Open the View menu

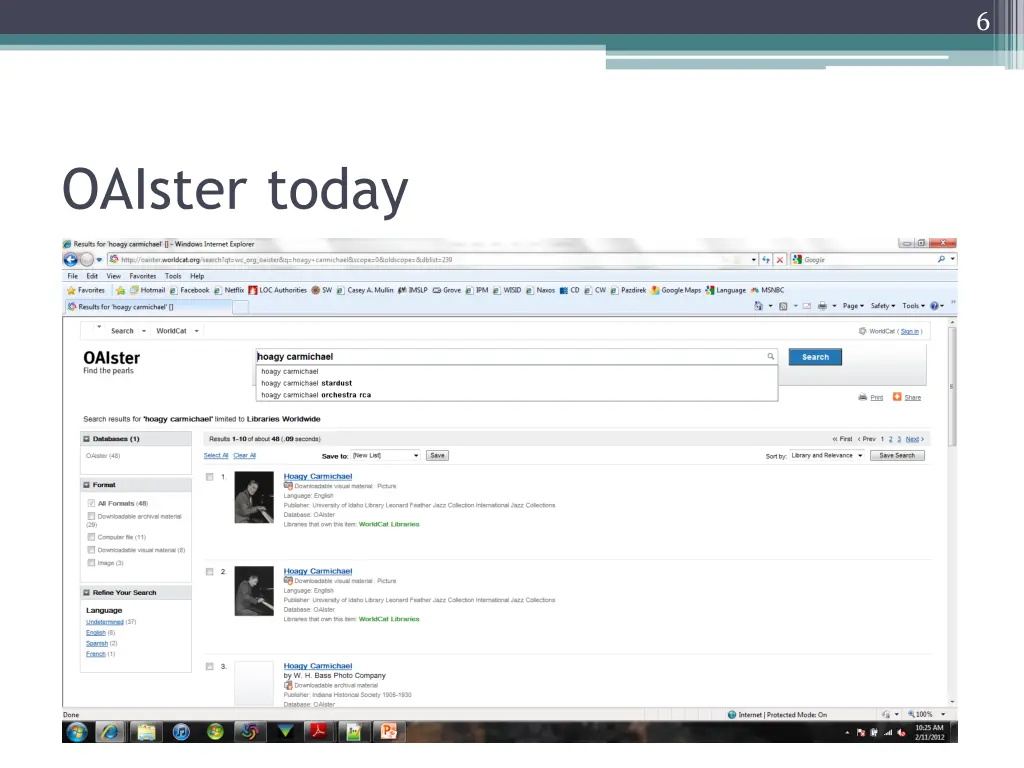(114, 276)
